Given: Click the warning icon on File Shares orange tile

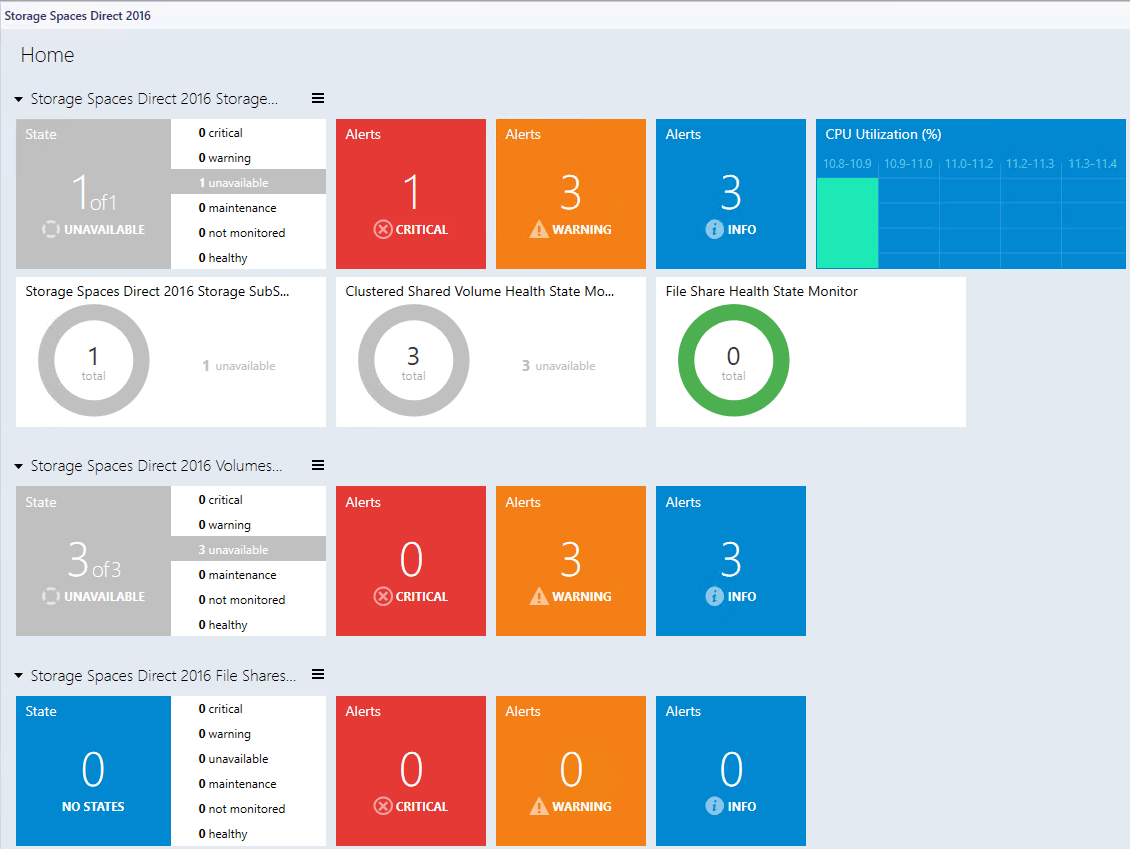Looking at the screenshot, I should click(x=538, y=806).
